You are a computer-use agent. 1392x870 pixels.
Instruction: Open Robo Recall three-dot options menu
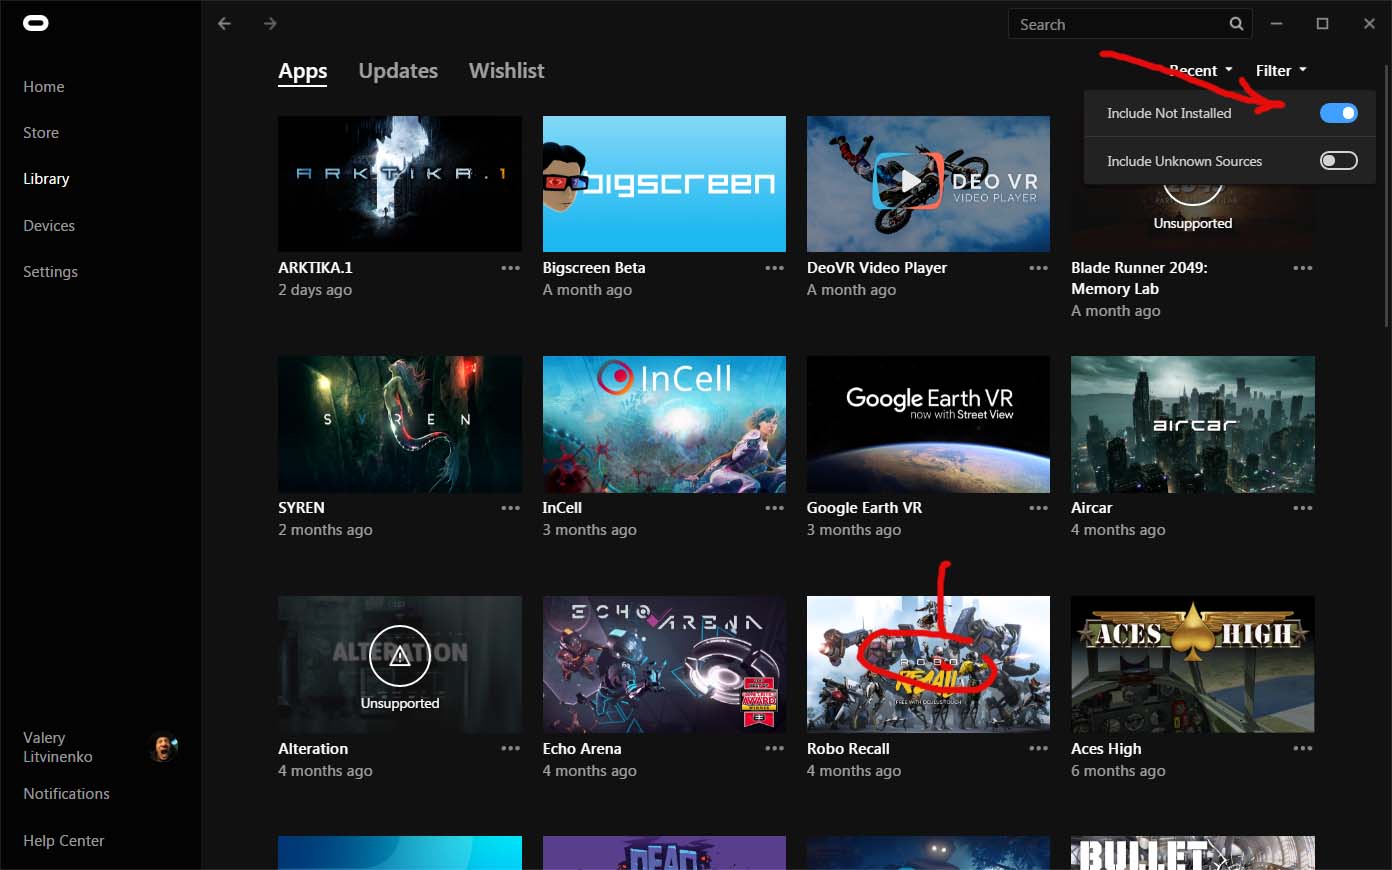pyautogui.click(x=1039, y=748)
